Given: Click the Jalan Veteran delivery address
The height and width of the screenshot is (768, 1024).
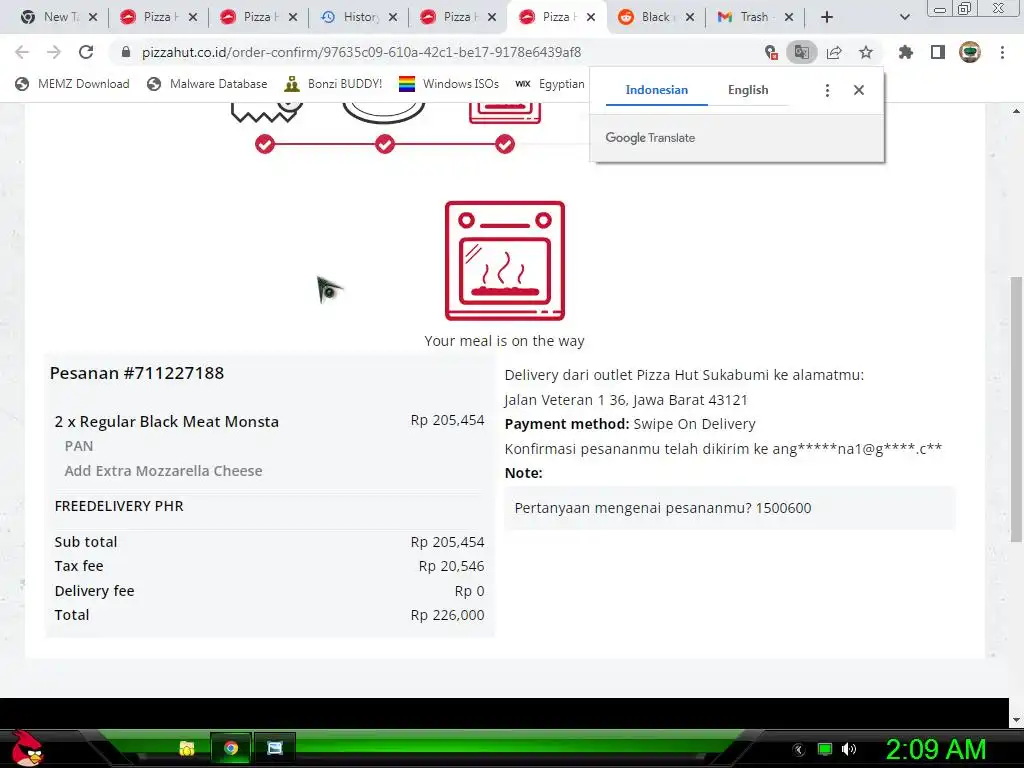Looking at the screenshot, I should (626, 400).
